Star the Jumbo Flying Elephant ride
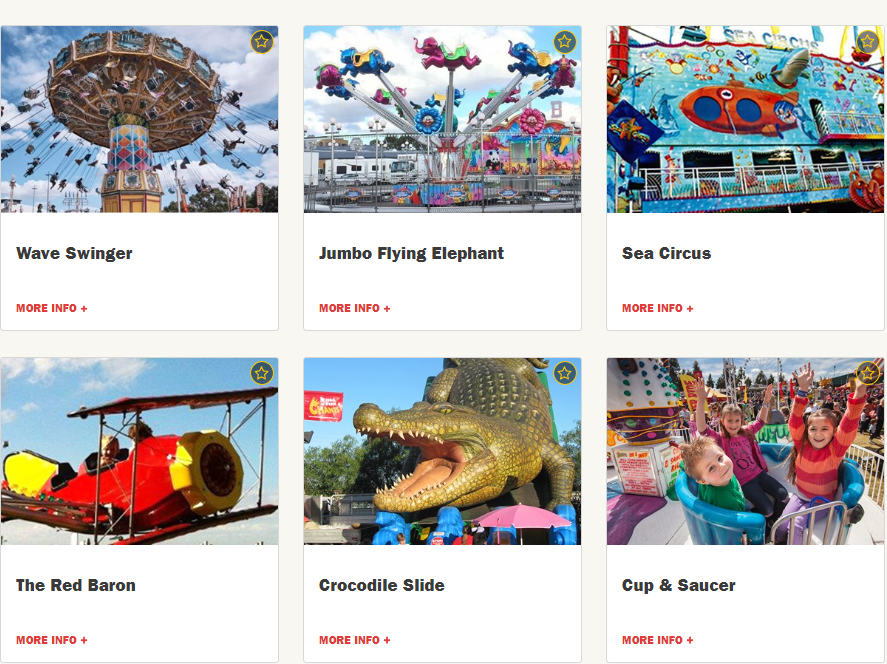This screenshot has width=887, height=664. point(565,42)
